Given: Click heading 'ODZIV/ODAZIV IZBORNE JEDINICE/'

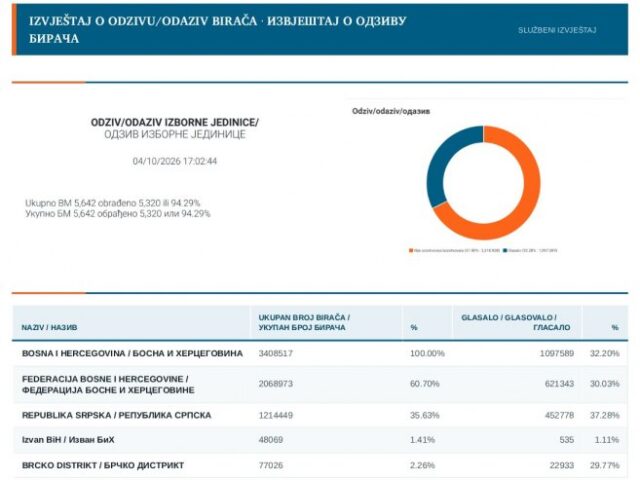Looking at the screenshot, I should point(175,122).
